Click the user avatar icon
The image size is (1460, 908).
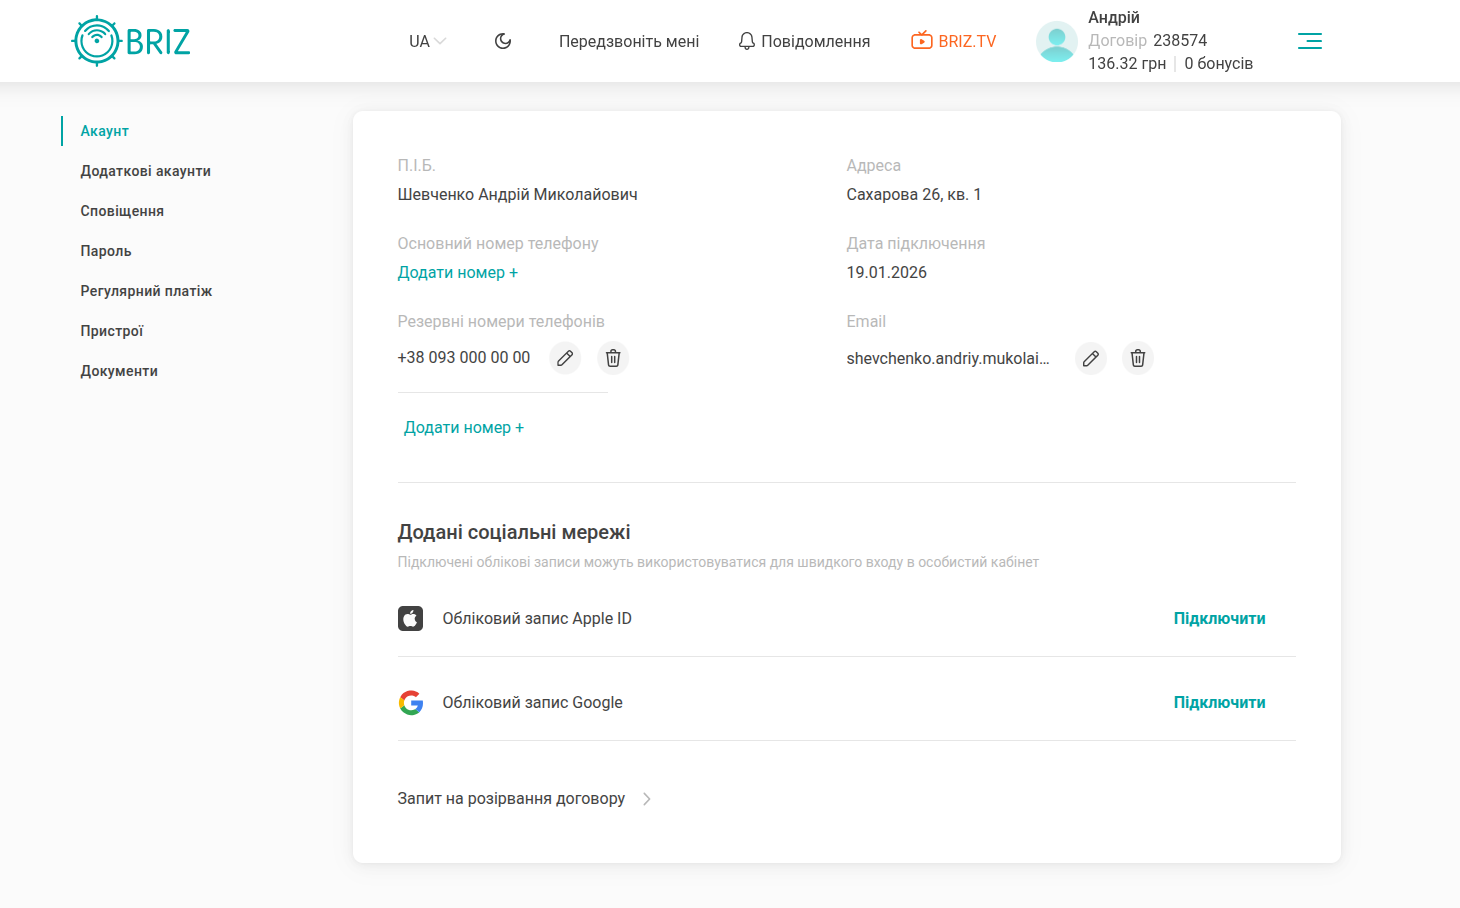[1056, 41]
